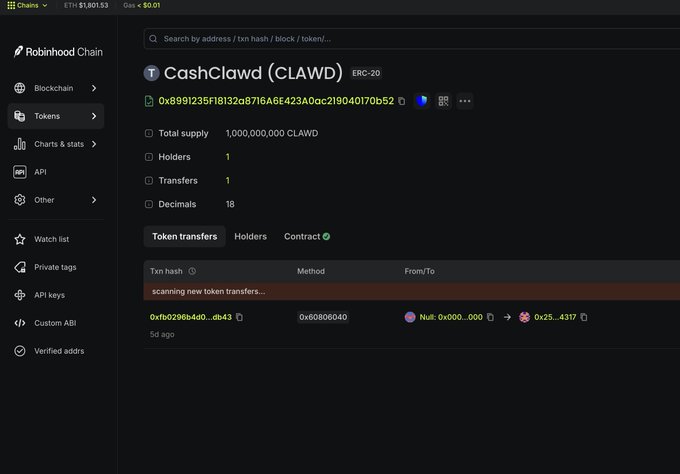680x474 pixels.
Task: Click the 1,000,000,000 CLAWD supply value
Action: (272, 134)
